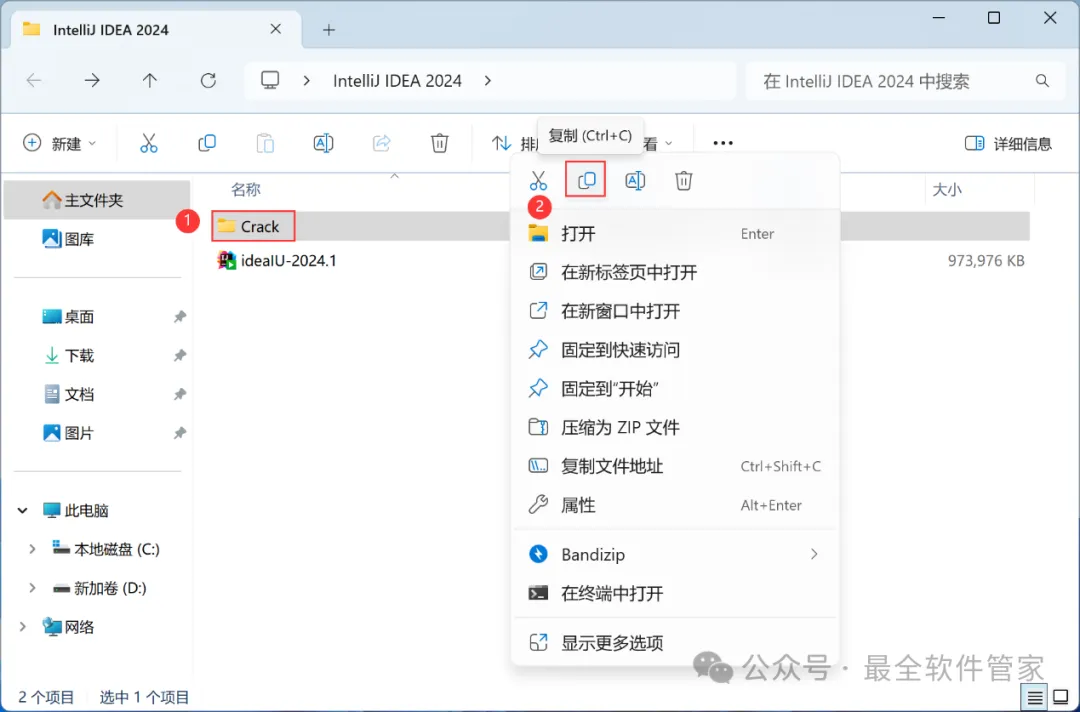Click the Delete icon in the context menu
This screenshot has height=712, width=1080.
(683, 180)
